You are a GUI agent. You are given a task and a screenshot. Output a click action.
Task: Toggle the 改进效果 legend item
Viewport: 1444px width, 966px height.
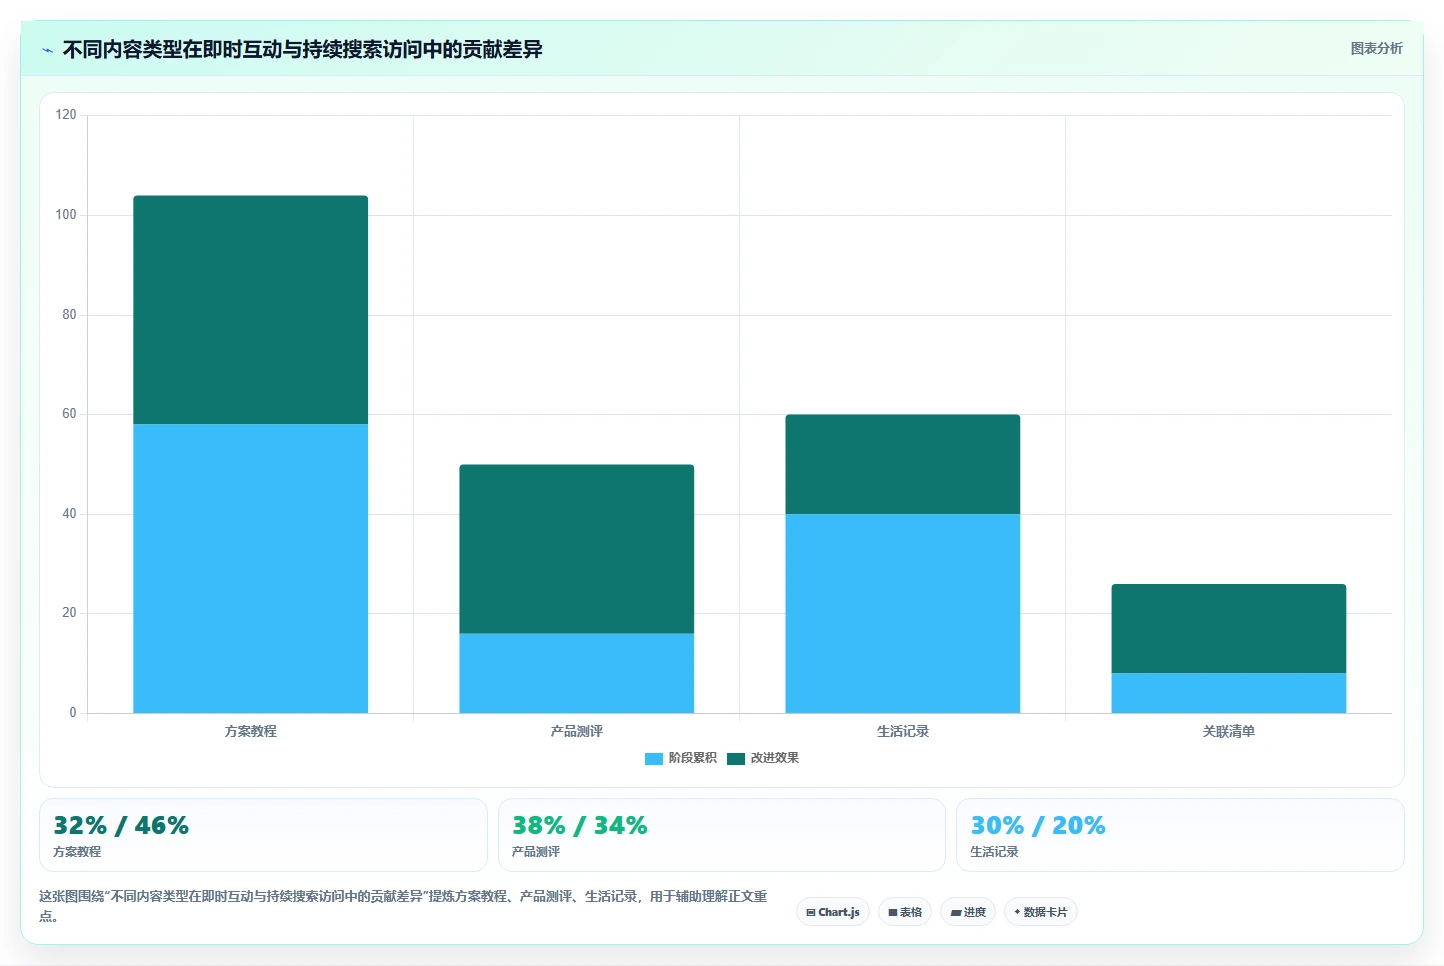(763, 758)
